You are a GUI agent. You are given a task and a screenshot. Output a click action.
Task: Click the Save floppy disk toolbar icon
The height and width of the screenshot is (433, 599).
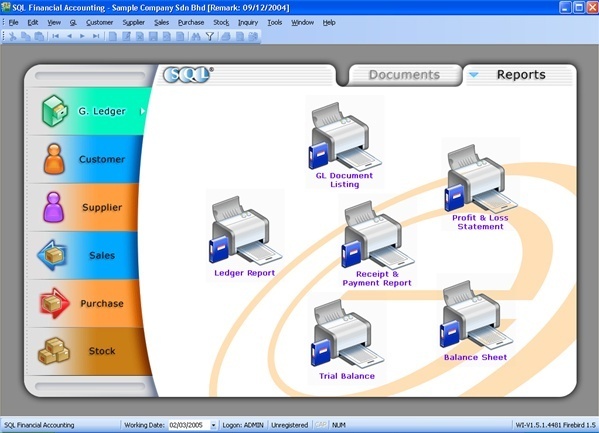click(153, 36)
